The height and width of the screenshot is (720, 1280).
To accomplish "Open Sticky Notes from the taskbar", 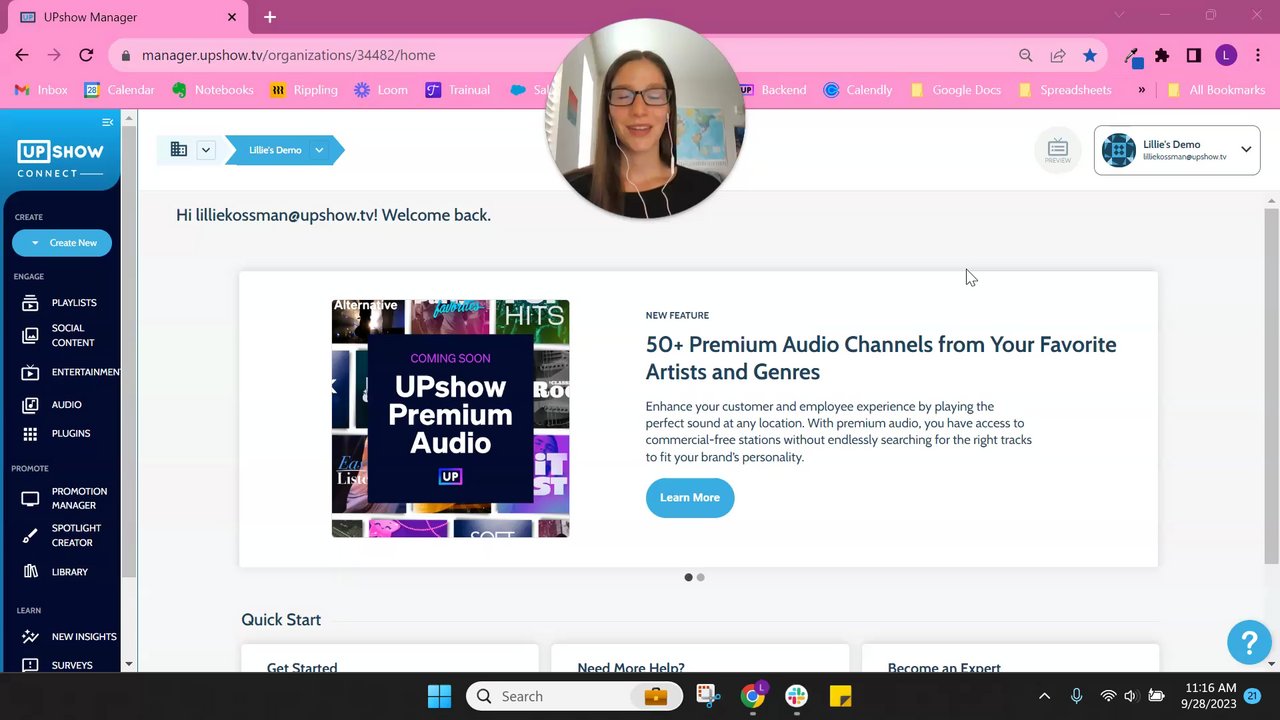I will click(840, 696).
